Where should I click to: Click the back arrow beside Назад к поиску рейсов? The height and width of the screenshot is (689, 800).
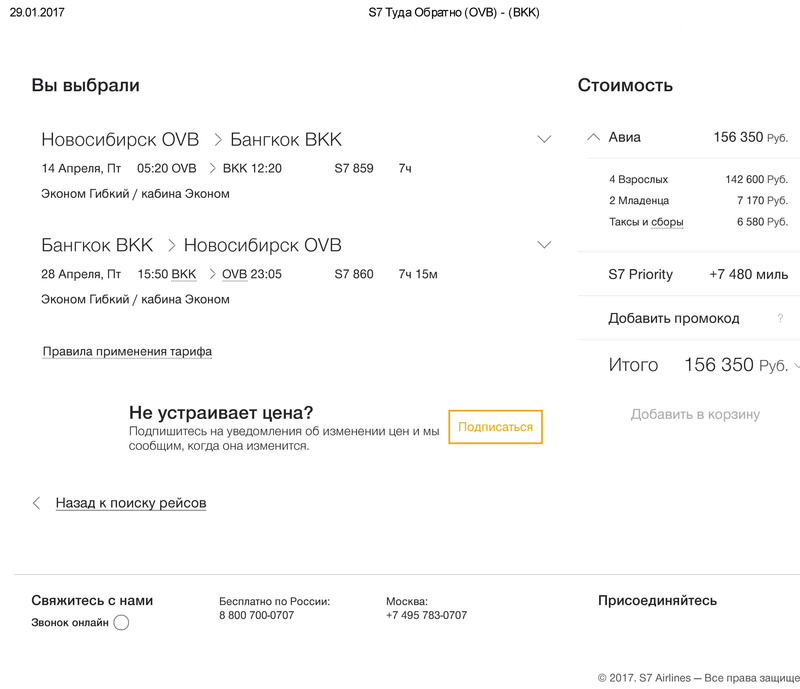click(x=37, y=503)
